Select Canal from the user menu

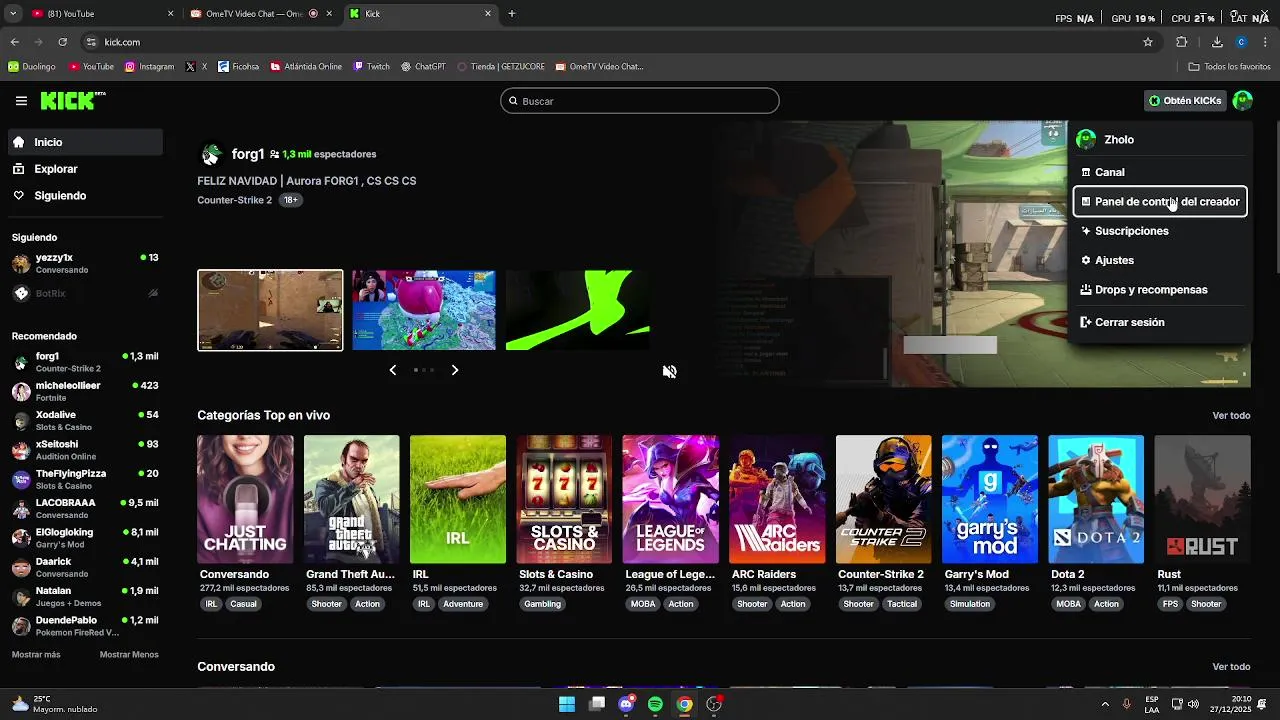coord(1160,172)
